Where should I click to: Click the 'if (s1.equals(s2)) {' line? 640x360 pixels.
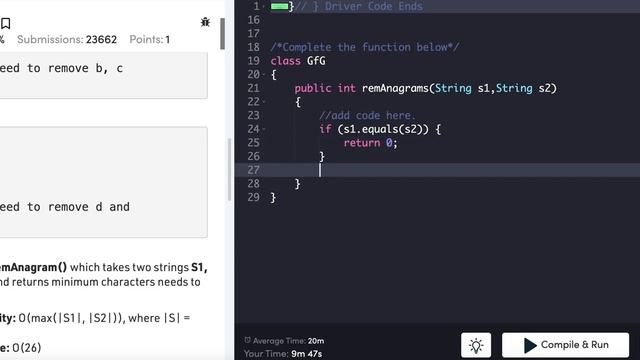pyautogui.click(x=380, y=129)
